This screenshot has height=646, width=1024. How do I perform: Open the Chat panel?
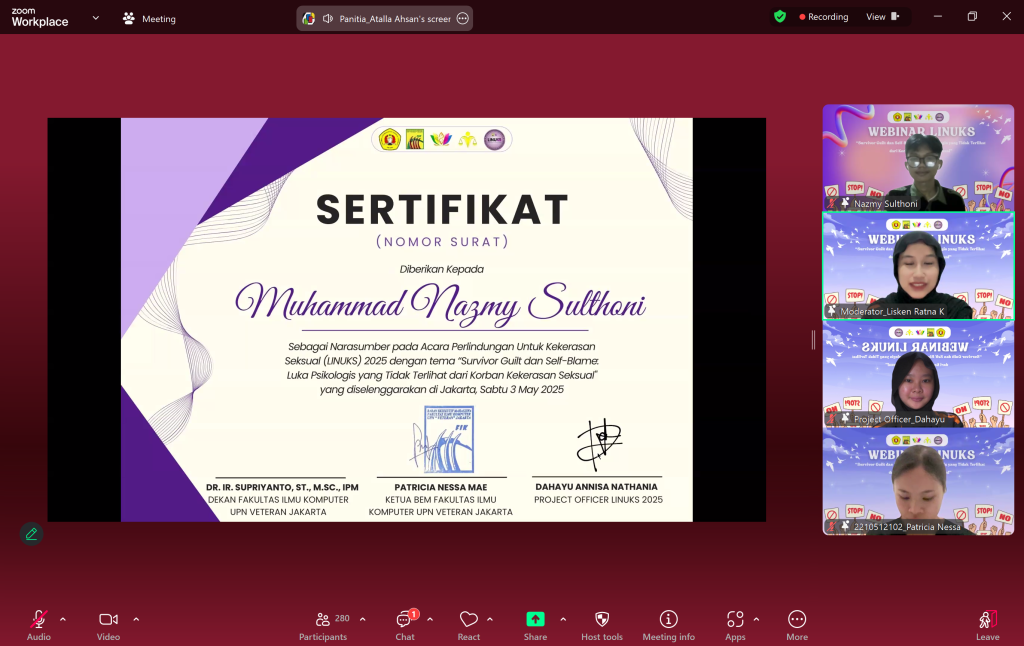(405, 625)
